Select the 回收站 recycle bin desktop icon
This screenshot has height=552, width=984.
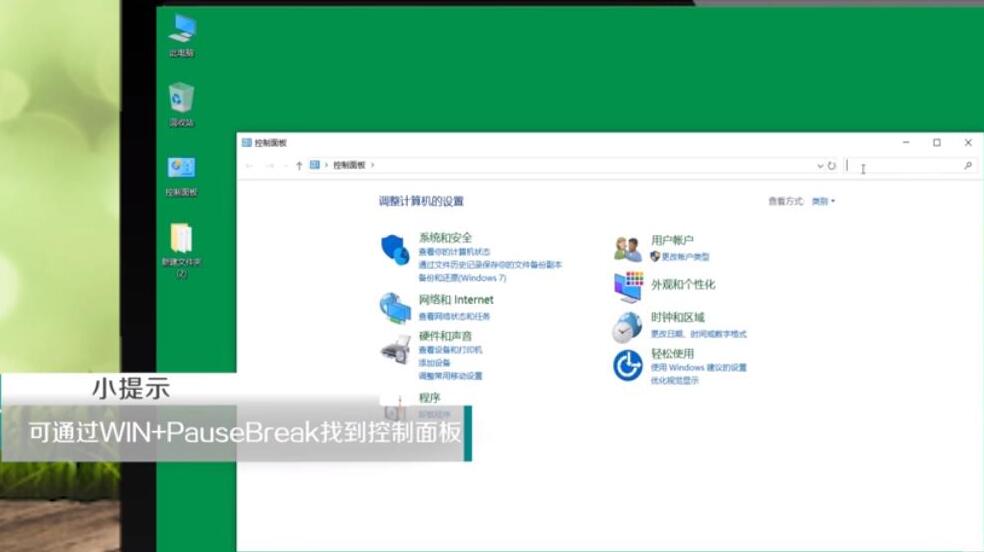(x=181, y=99)
